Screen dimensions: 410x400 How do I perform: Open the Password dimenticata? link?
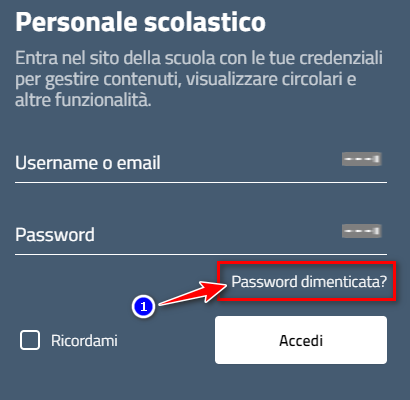(309, 282)
